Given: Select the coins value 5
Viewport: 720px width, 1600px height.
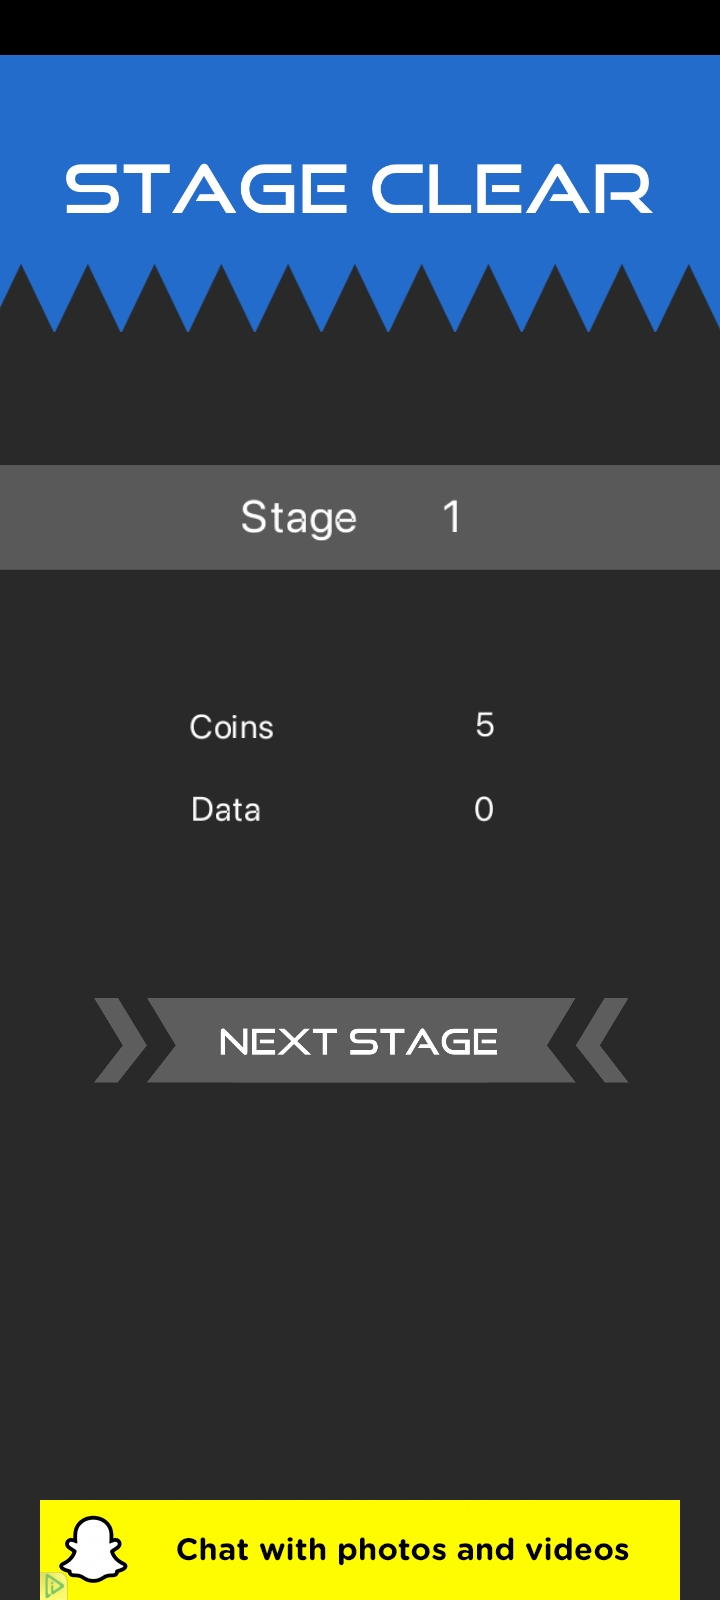Looking at the screenshot, I should [x=485, y=725].
